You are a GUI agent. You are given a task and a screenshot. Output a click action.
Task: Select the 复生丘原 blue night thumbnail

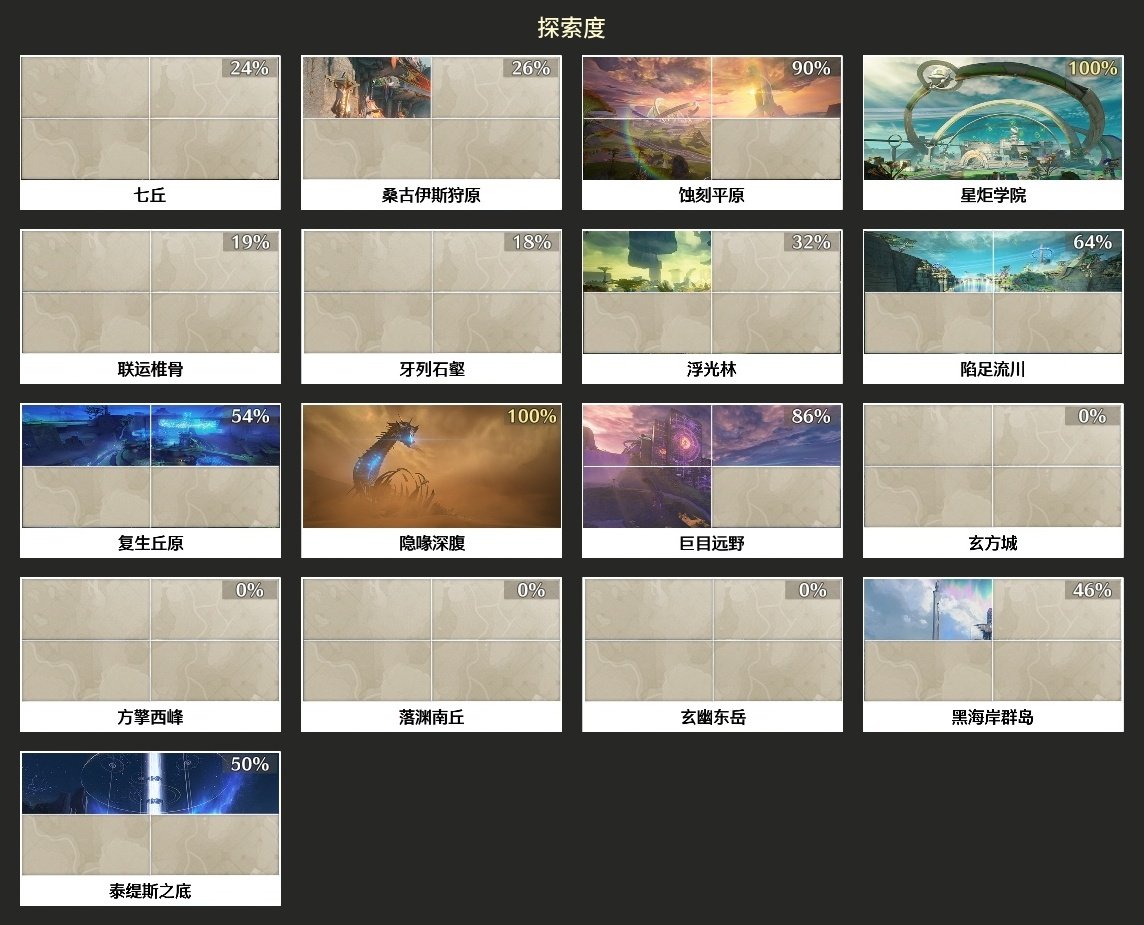150,466
